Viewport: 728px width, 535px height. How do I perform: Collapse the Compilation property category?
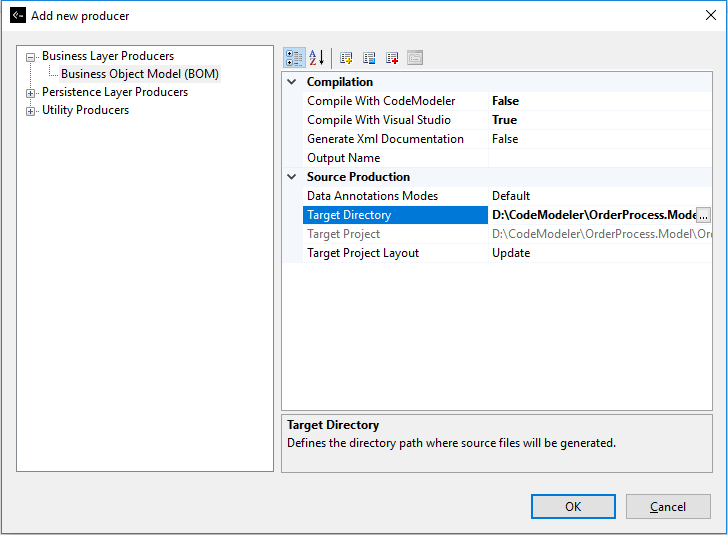point(292,82)
